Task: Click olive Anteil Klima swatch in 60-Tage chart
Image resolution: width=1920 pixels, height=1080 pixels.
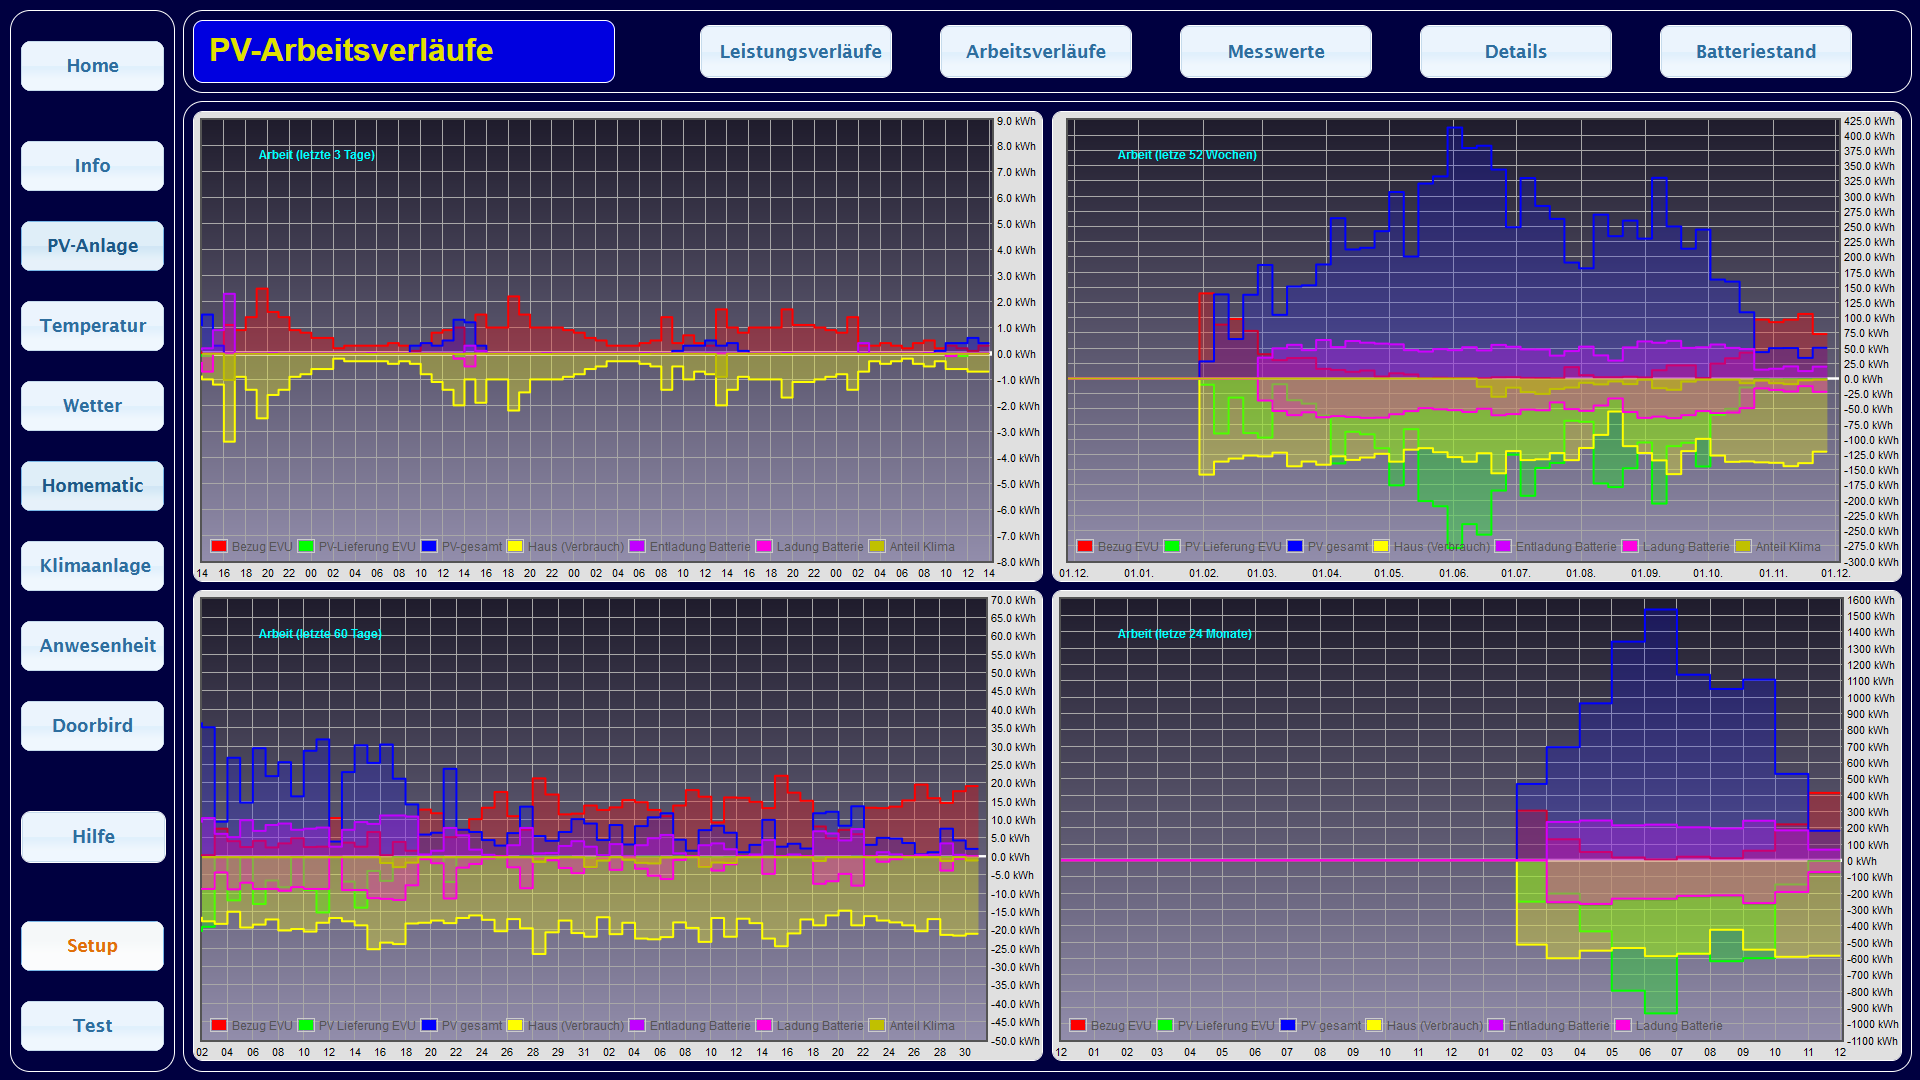Action: [877, 1025]
